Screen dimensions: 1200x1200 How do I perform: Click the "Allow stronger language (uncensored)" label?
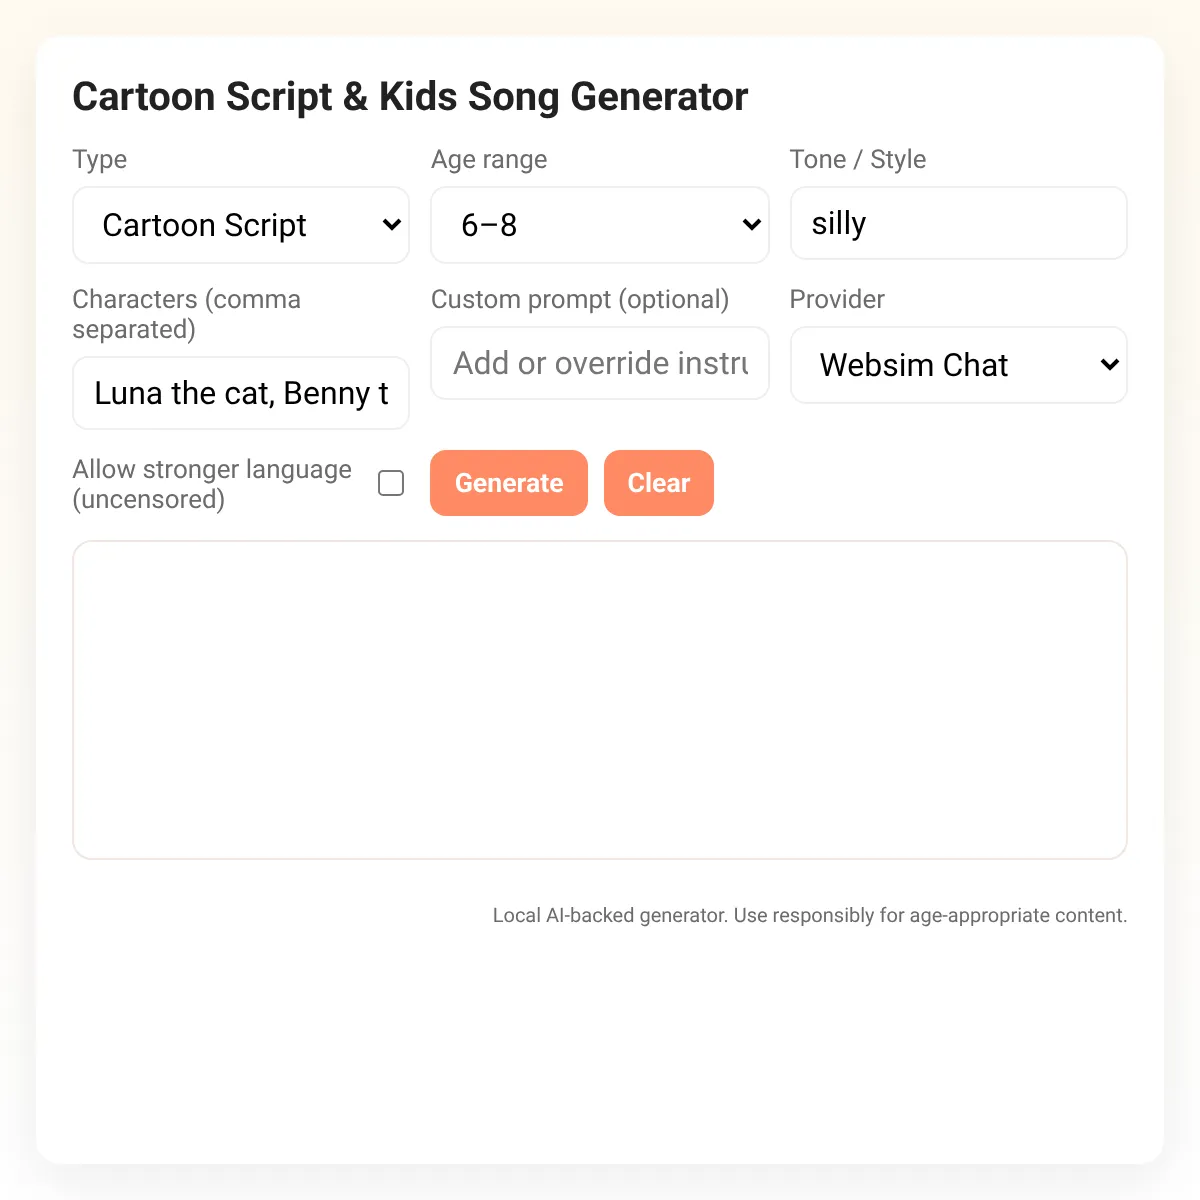(212, 484)
